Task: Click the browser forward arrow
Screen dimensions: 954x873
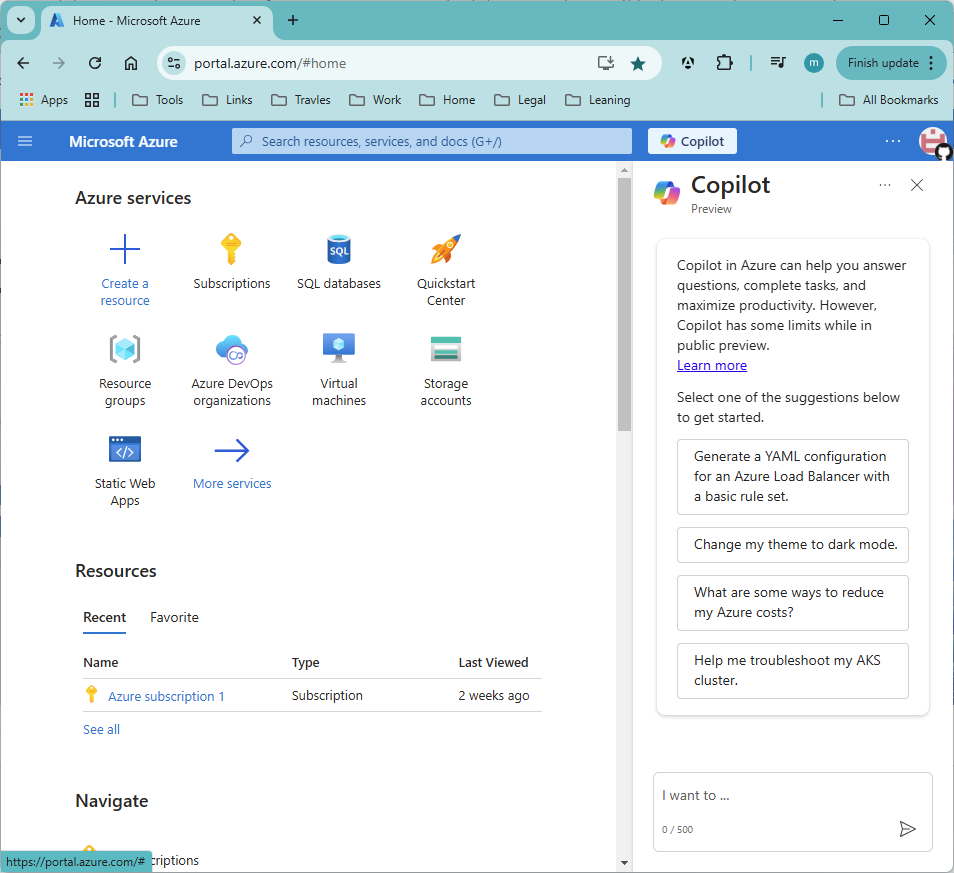Action: click(58, 63)
